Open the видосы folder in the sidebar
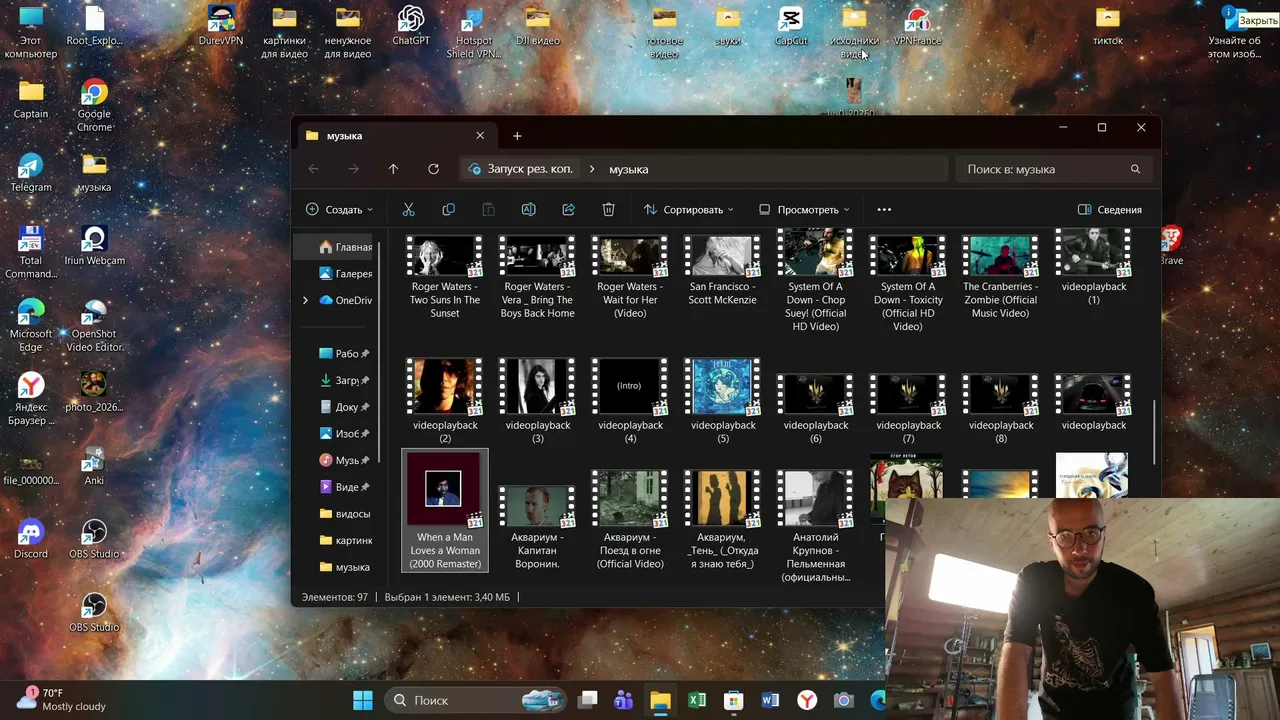This screenshot has width=1280, height=720. (x=345, y=514)
